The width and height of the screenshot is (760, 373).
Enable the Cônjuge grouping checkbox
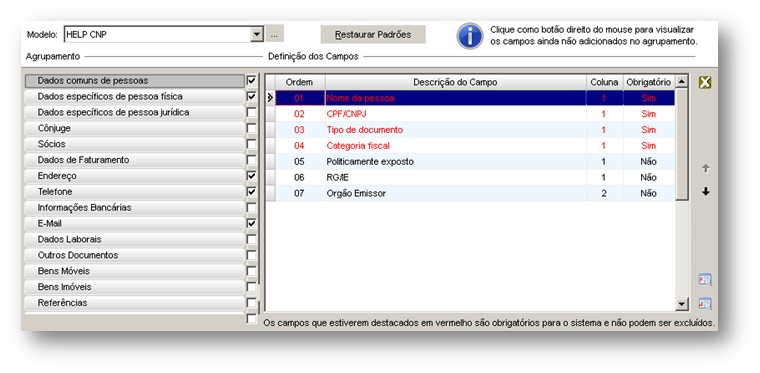tap(251, 128)
